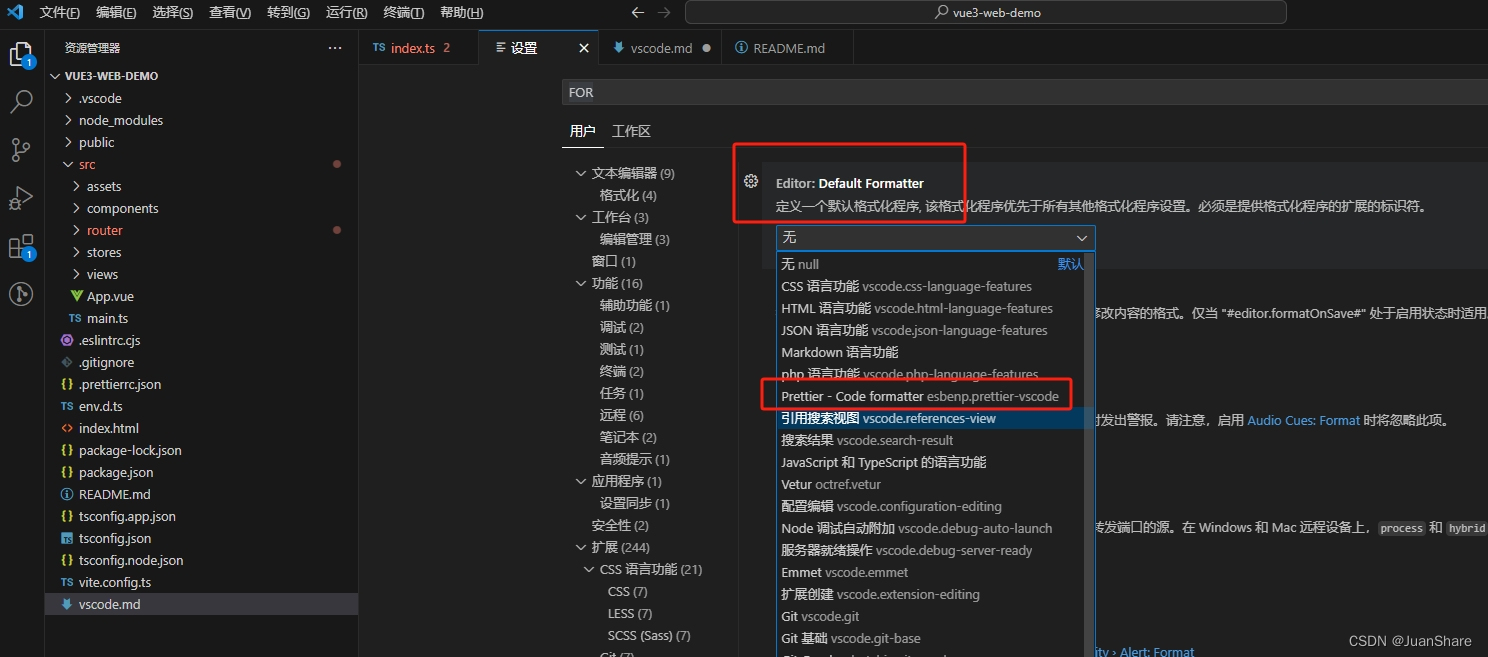The image size is (1488, 657).
Task: Open the Default Formatter dropdown showing 无
Action: 935,238
